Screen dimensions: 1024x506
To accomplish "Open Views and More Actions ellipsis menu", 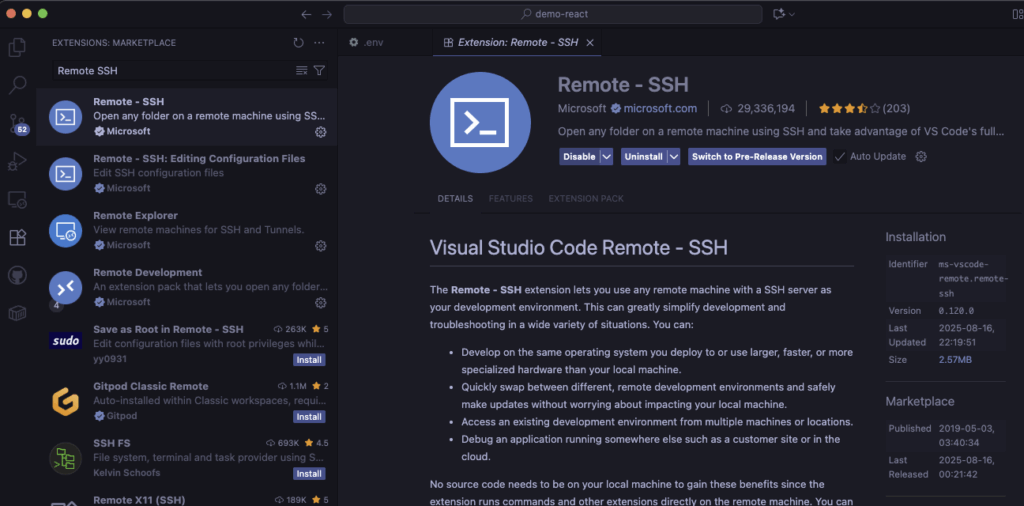I will (x=319, y=43).
